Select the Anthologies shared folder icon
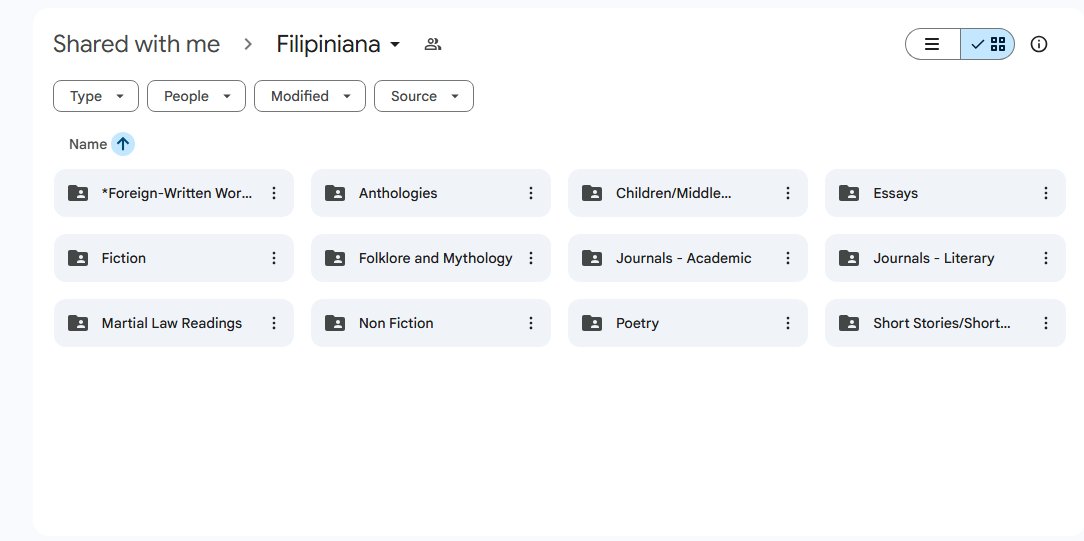This screenshot has width=1084, height=541. point(335,193)
